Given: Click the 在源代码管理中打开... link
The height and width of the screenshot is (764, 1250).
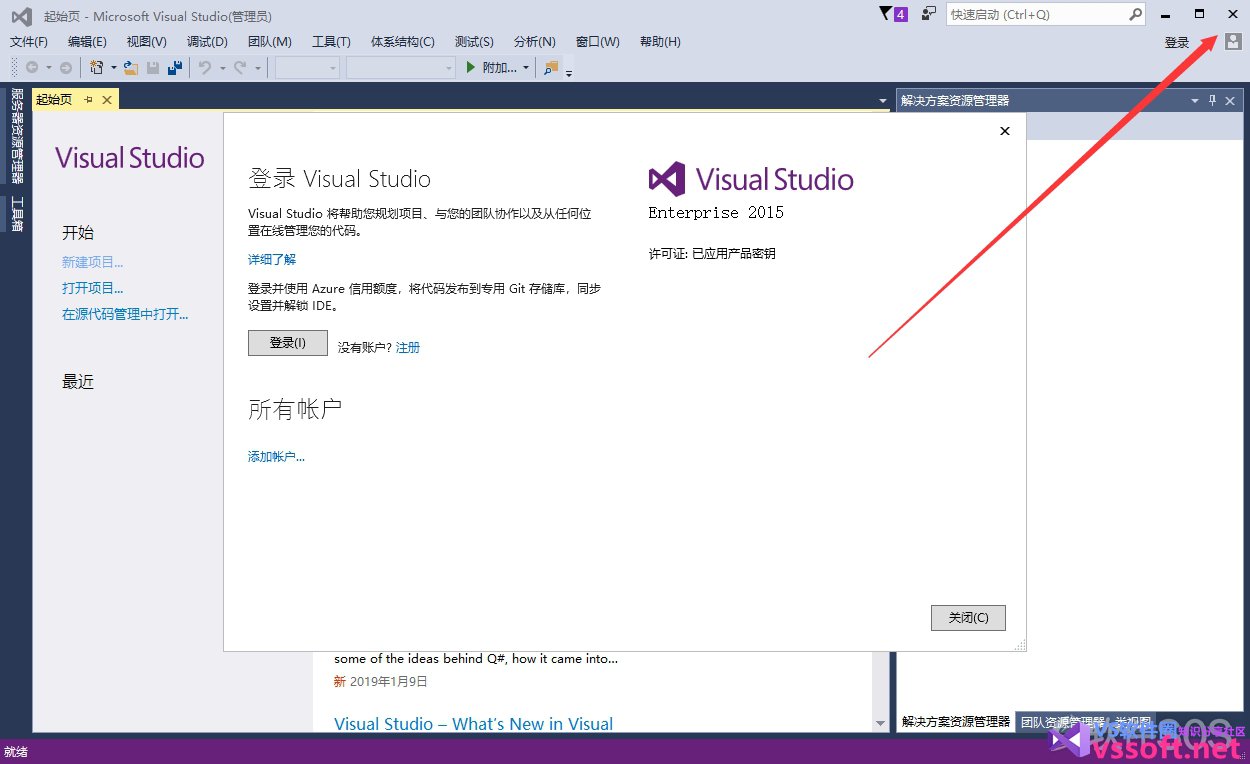Looking at the screenshot, I should coord(125,314).
